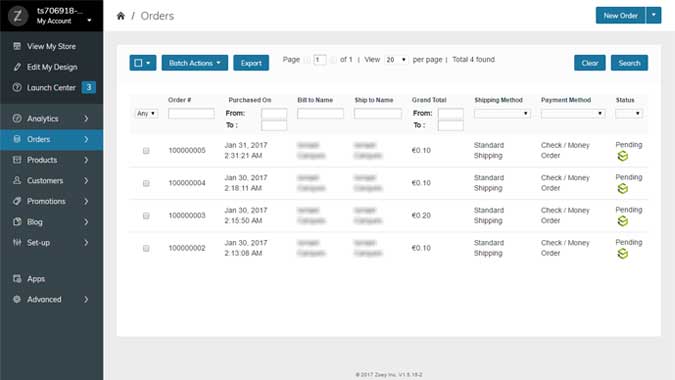675x380 pixels.
Task: Click the ship icon for order 100000003
Action: pos(622,221)
